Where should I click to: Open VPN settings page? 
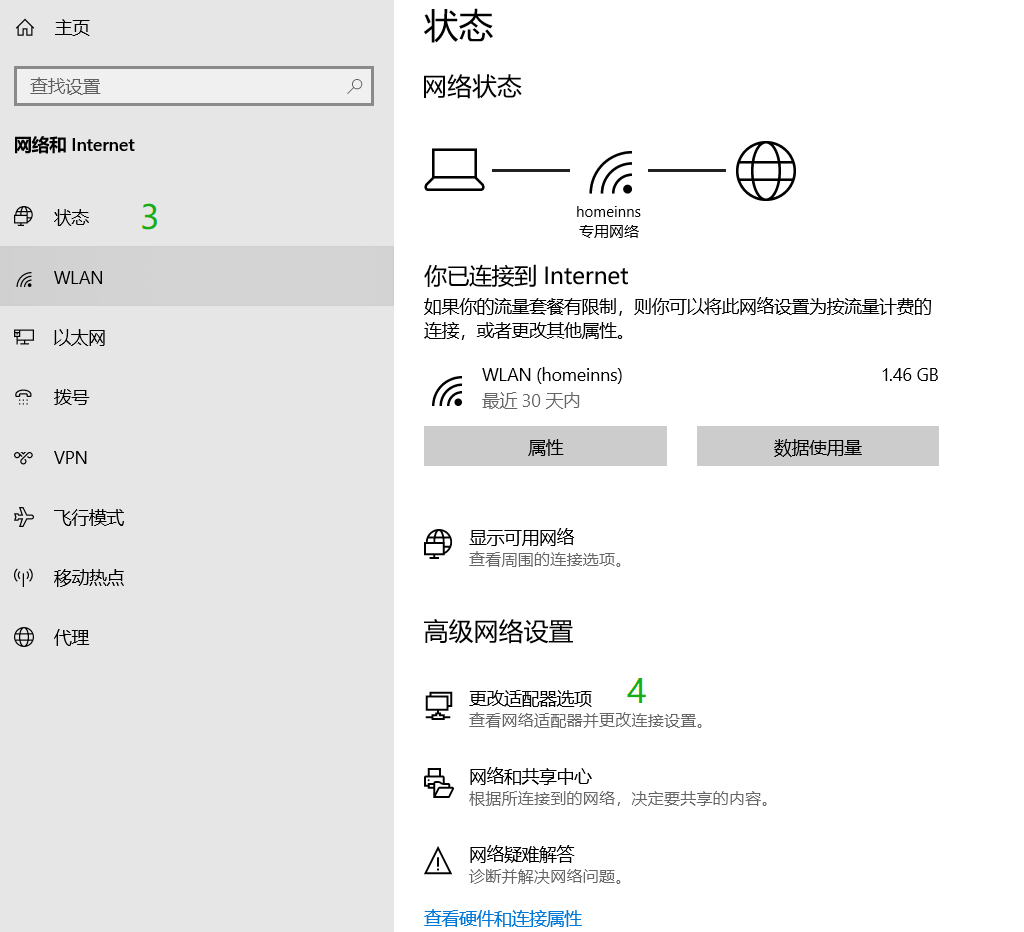click(x=71, y=457)
